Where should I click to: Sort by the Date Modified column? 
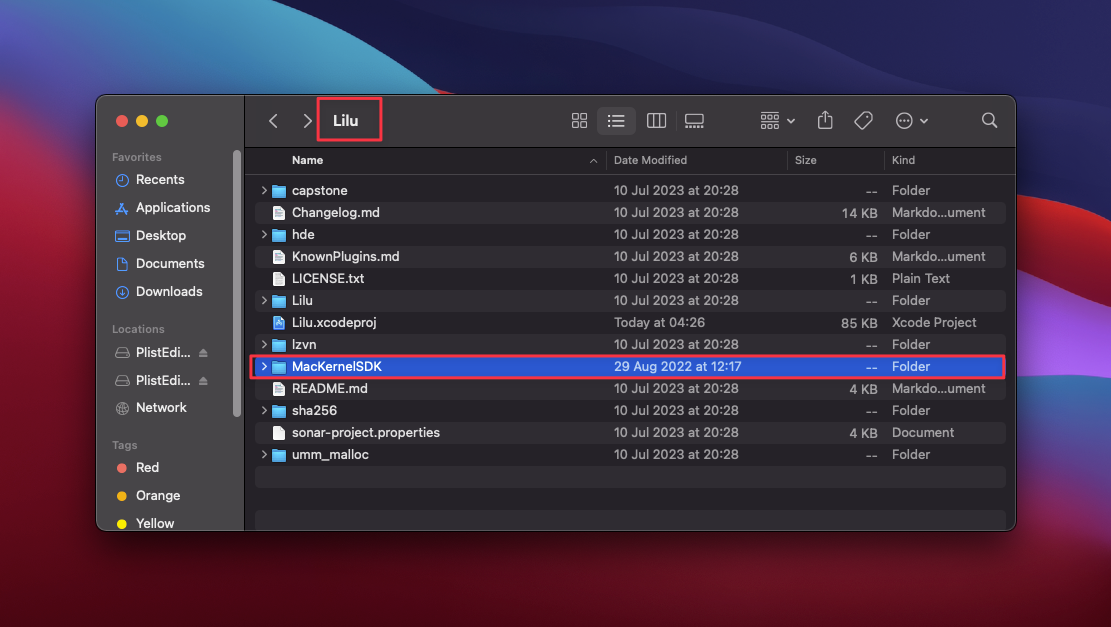[650, 160]
